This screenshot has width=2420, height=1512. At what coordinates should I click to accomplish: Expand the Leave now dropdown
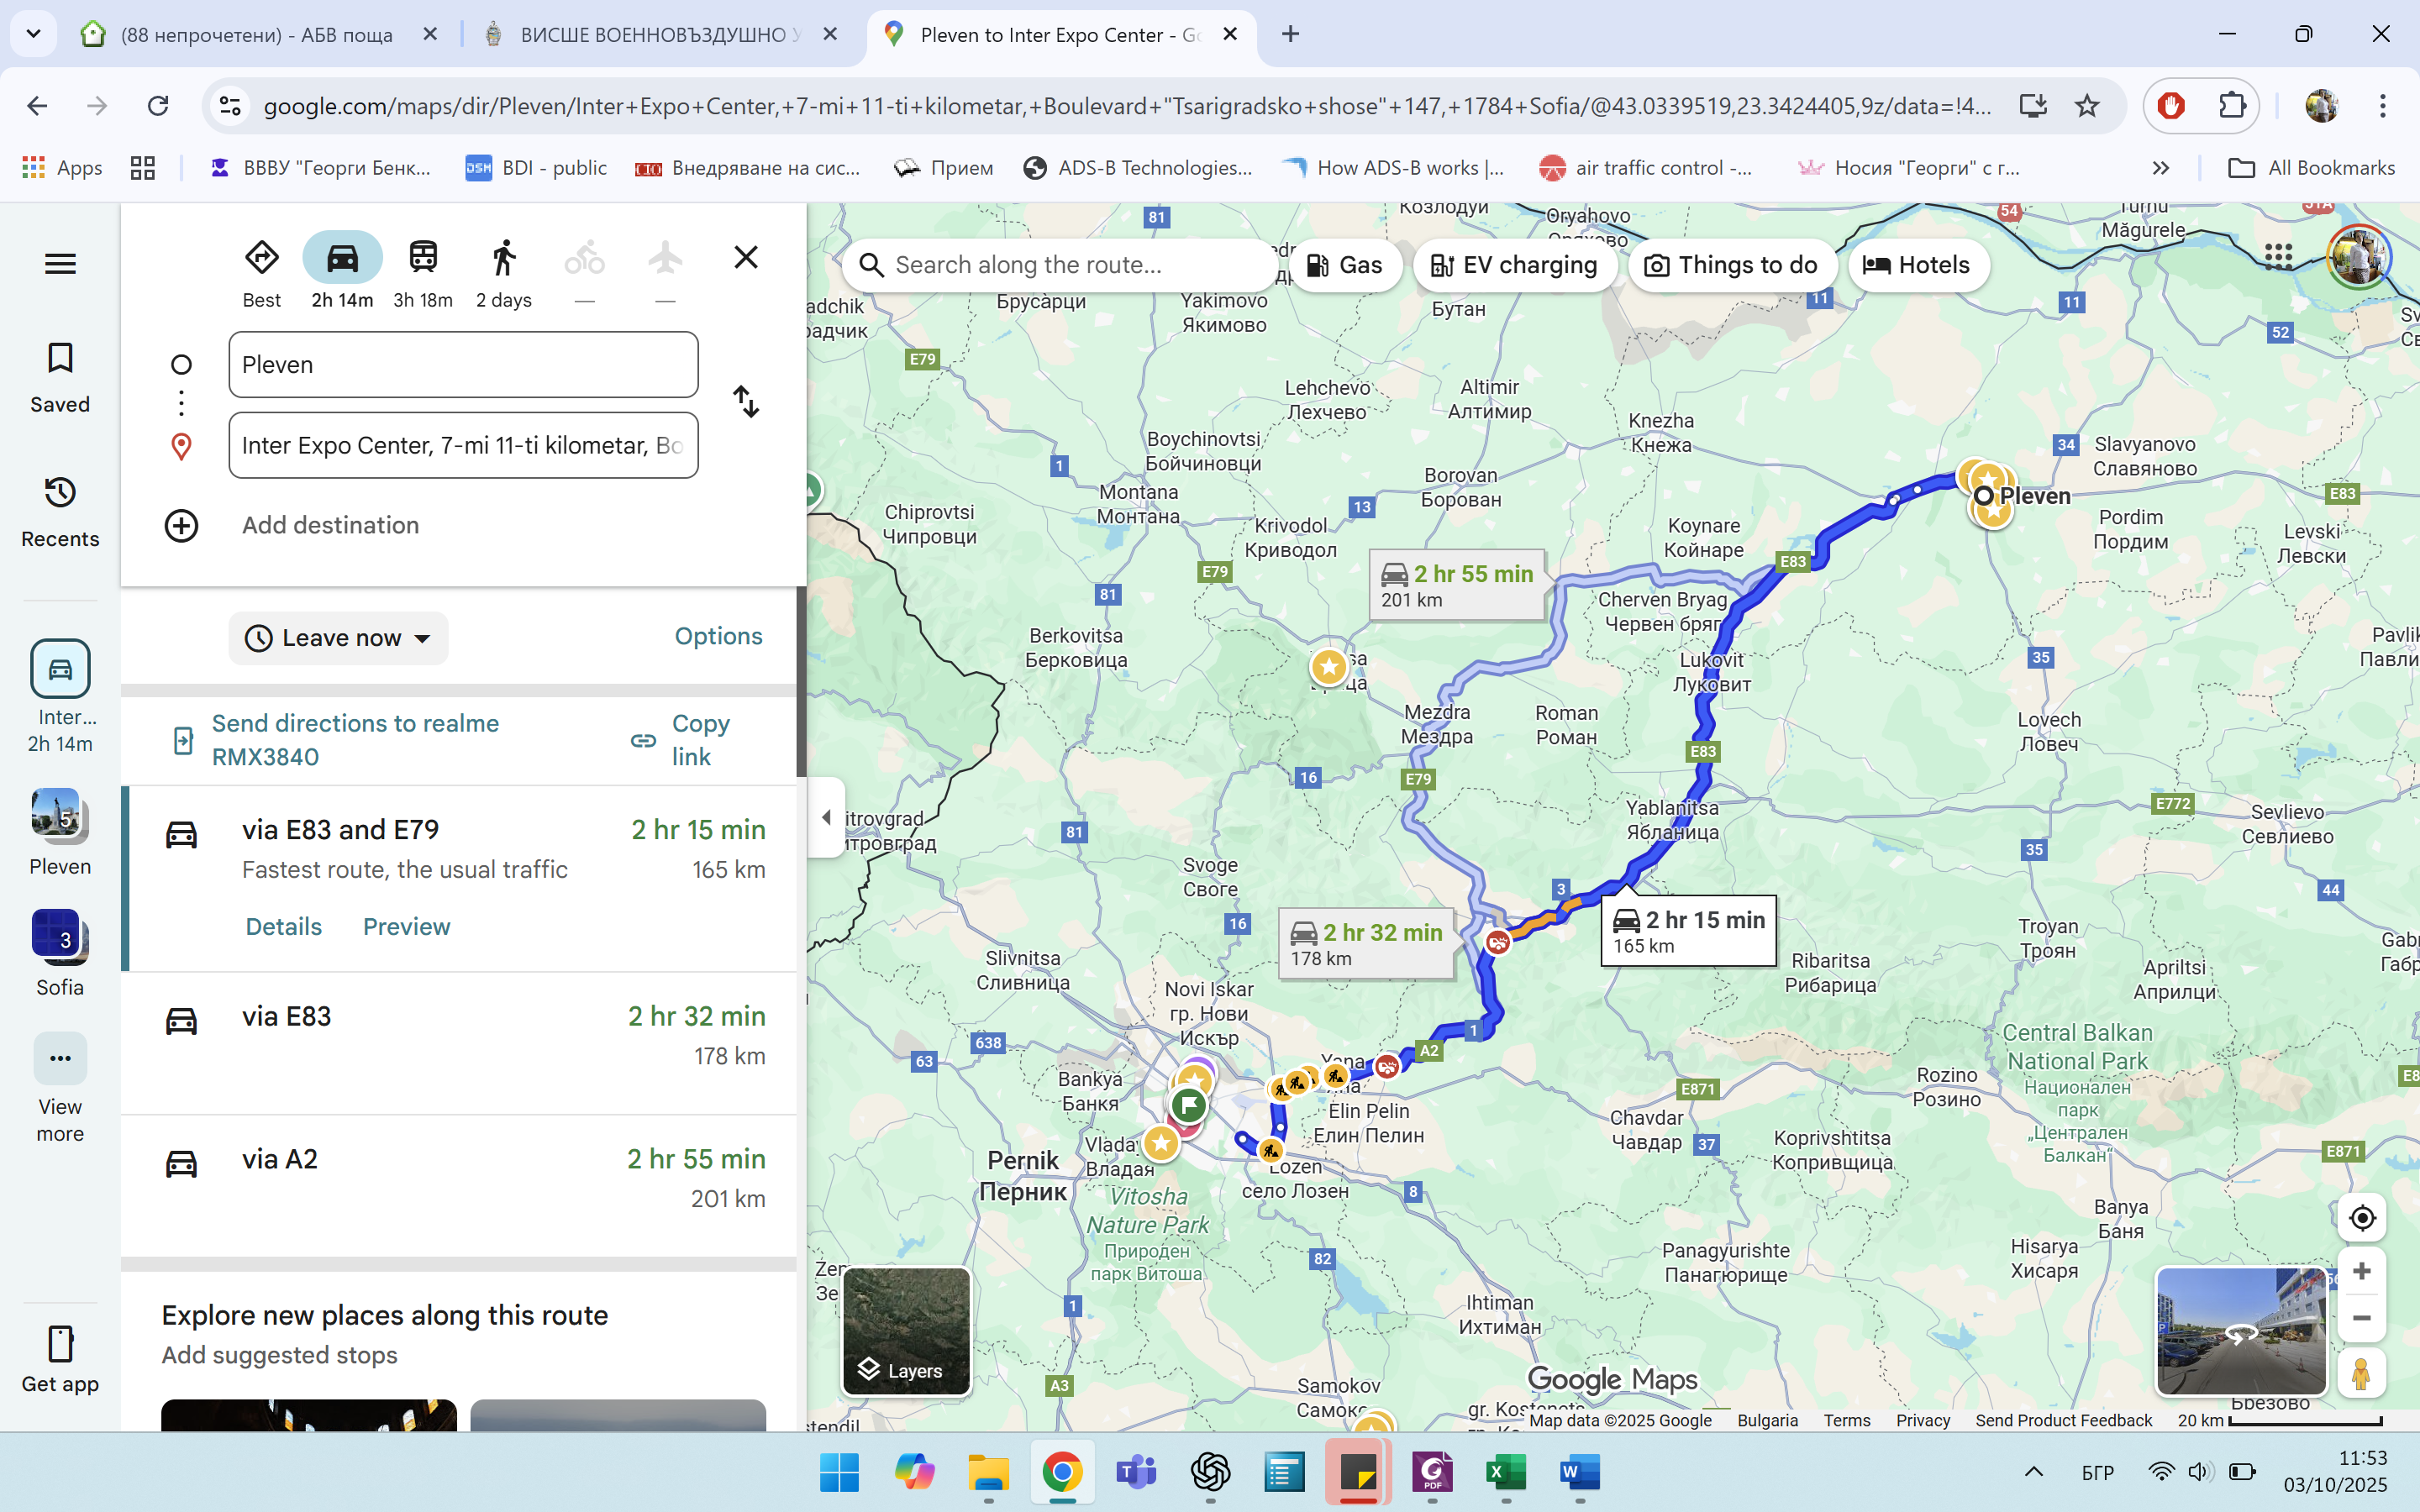click(x=338, y=638)
